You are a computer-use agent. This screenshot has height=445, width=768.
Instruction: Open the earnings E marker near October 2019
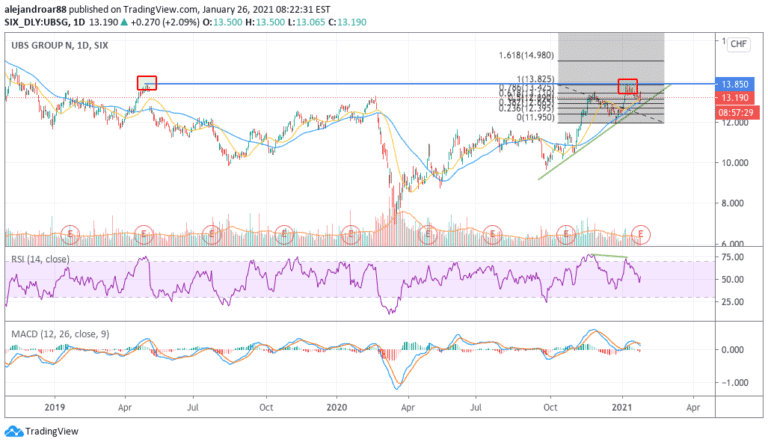[x=284, y=235]
